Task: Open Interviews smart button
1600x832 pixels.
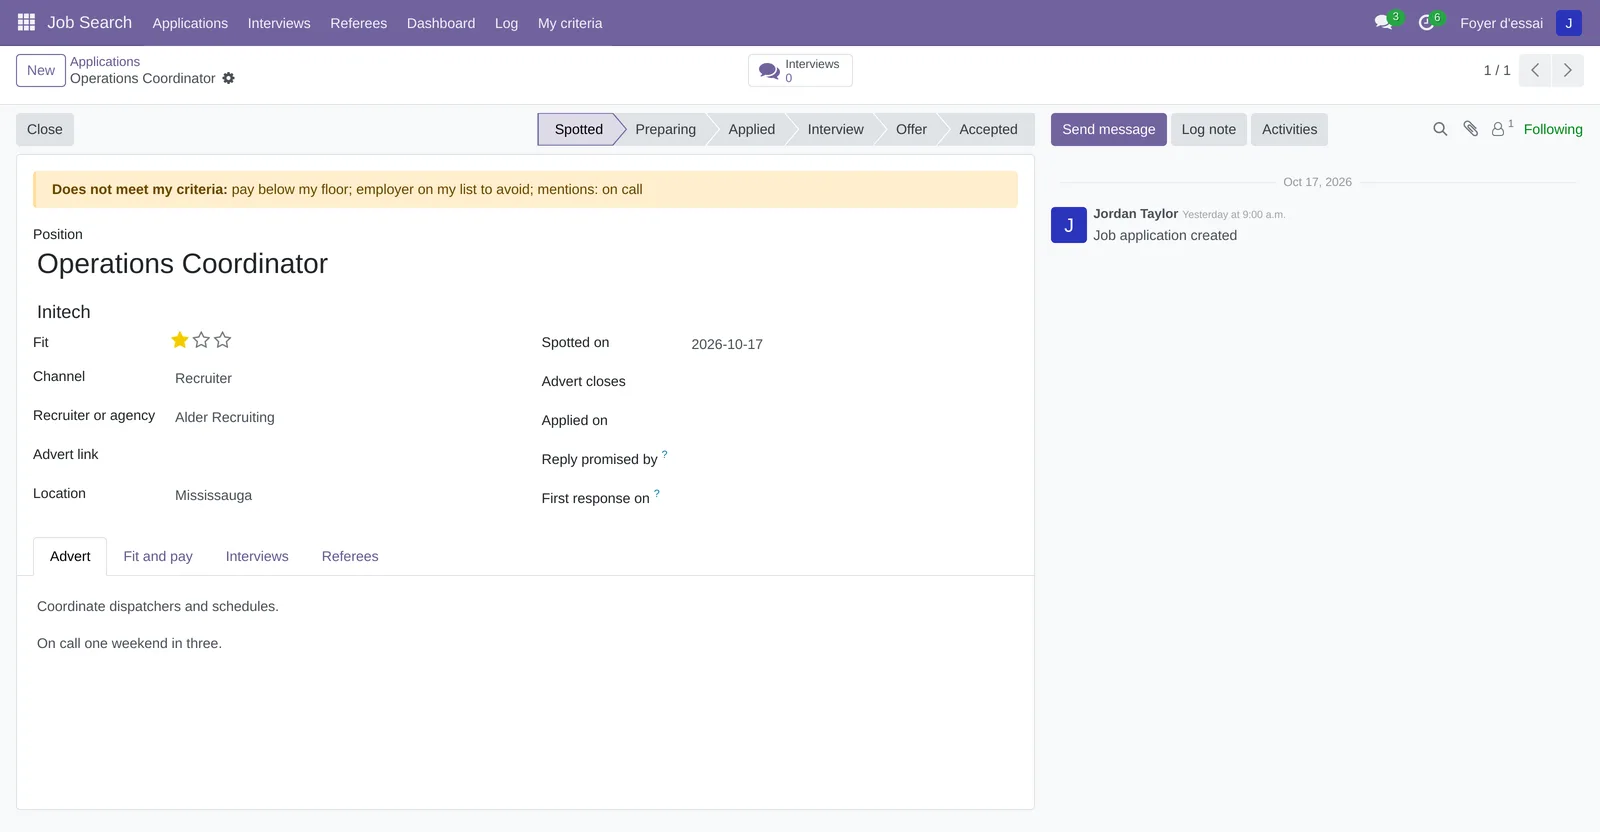Action: tap(800, 70)
